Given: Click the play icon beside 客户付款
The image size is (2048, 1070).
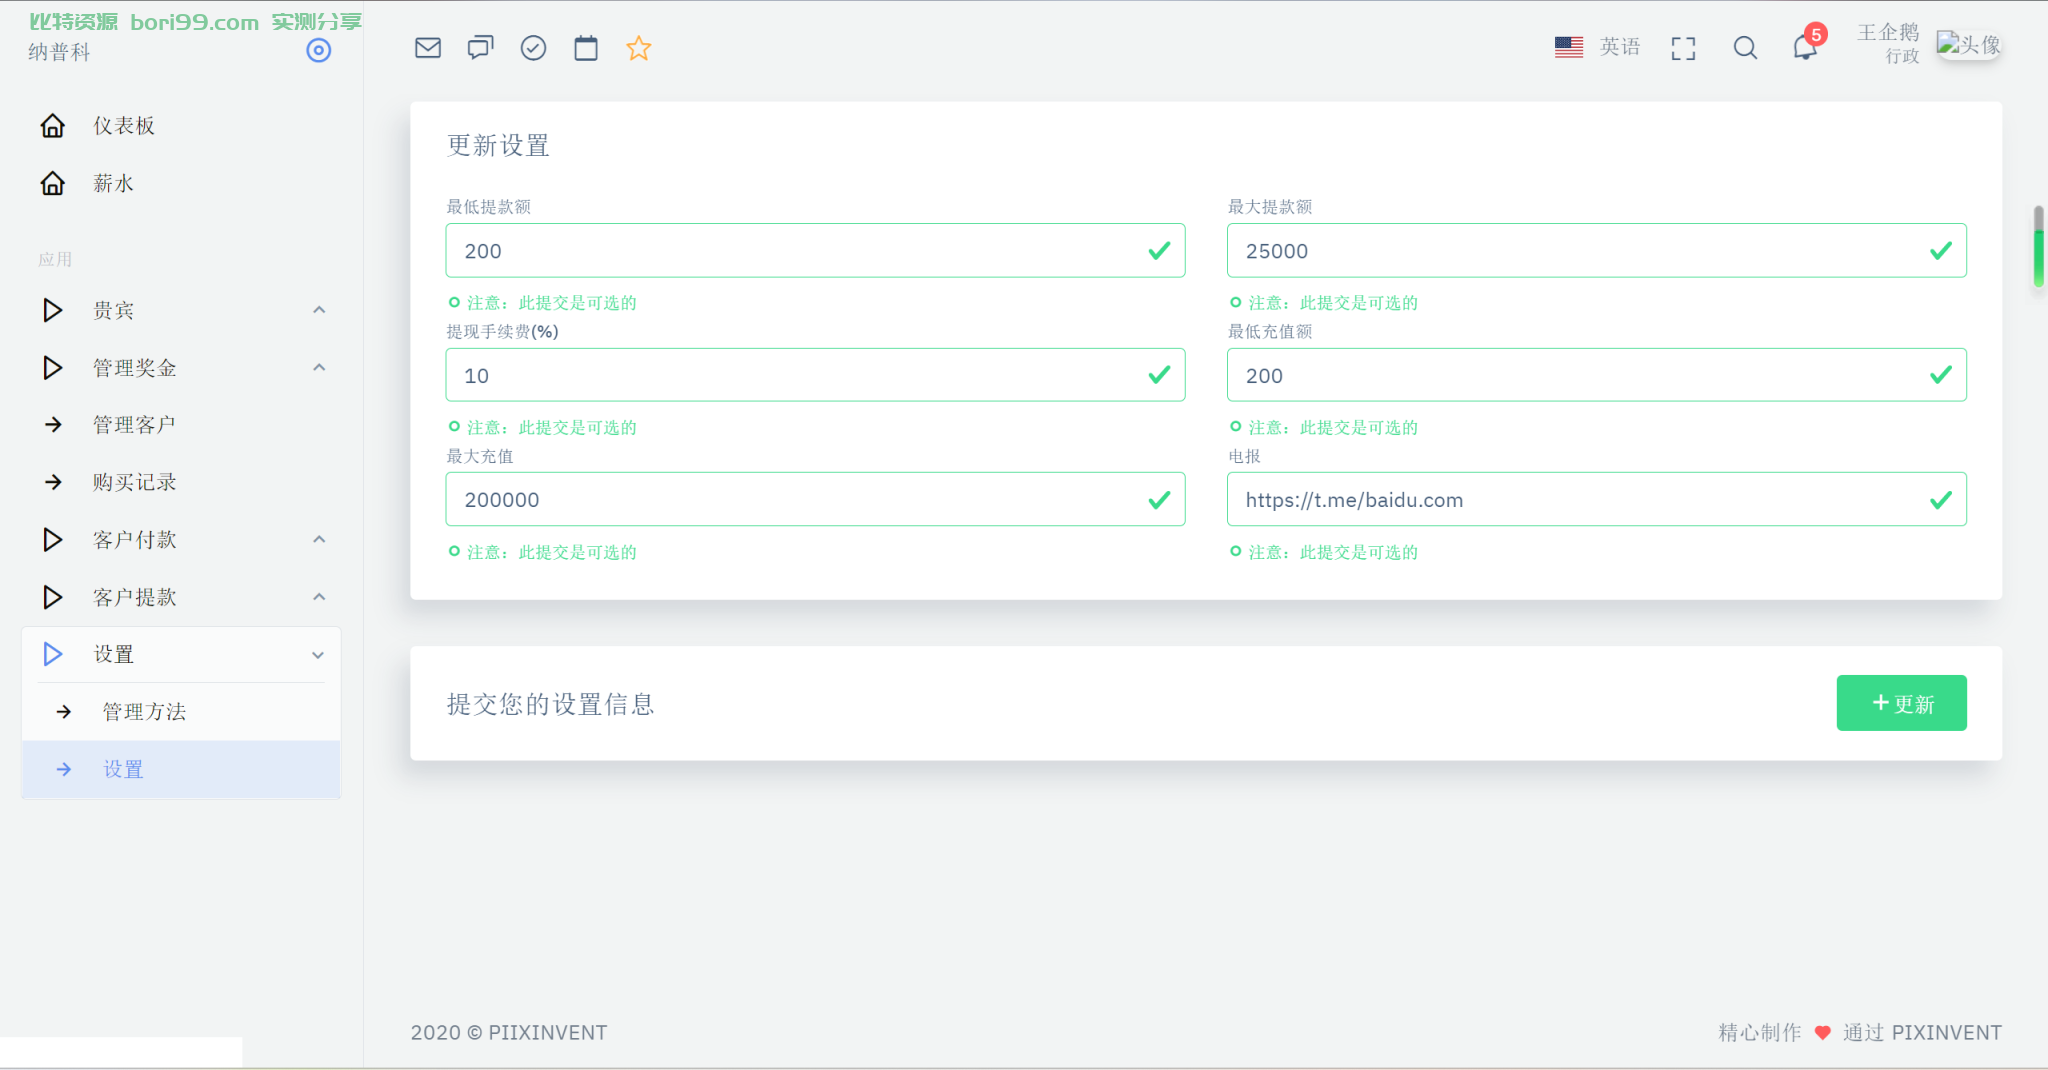Looking at the screenshot, I should 53,540.
